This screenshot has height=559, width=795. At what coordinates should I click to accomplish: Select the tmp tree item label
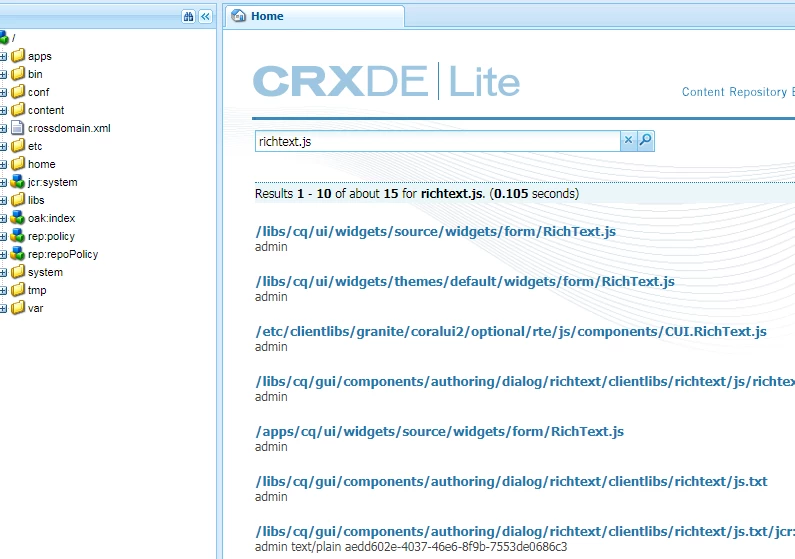tap(37, 290)
